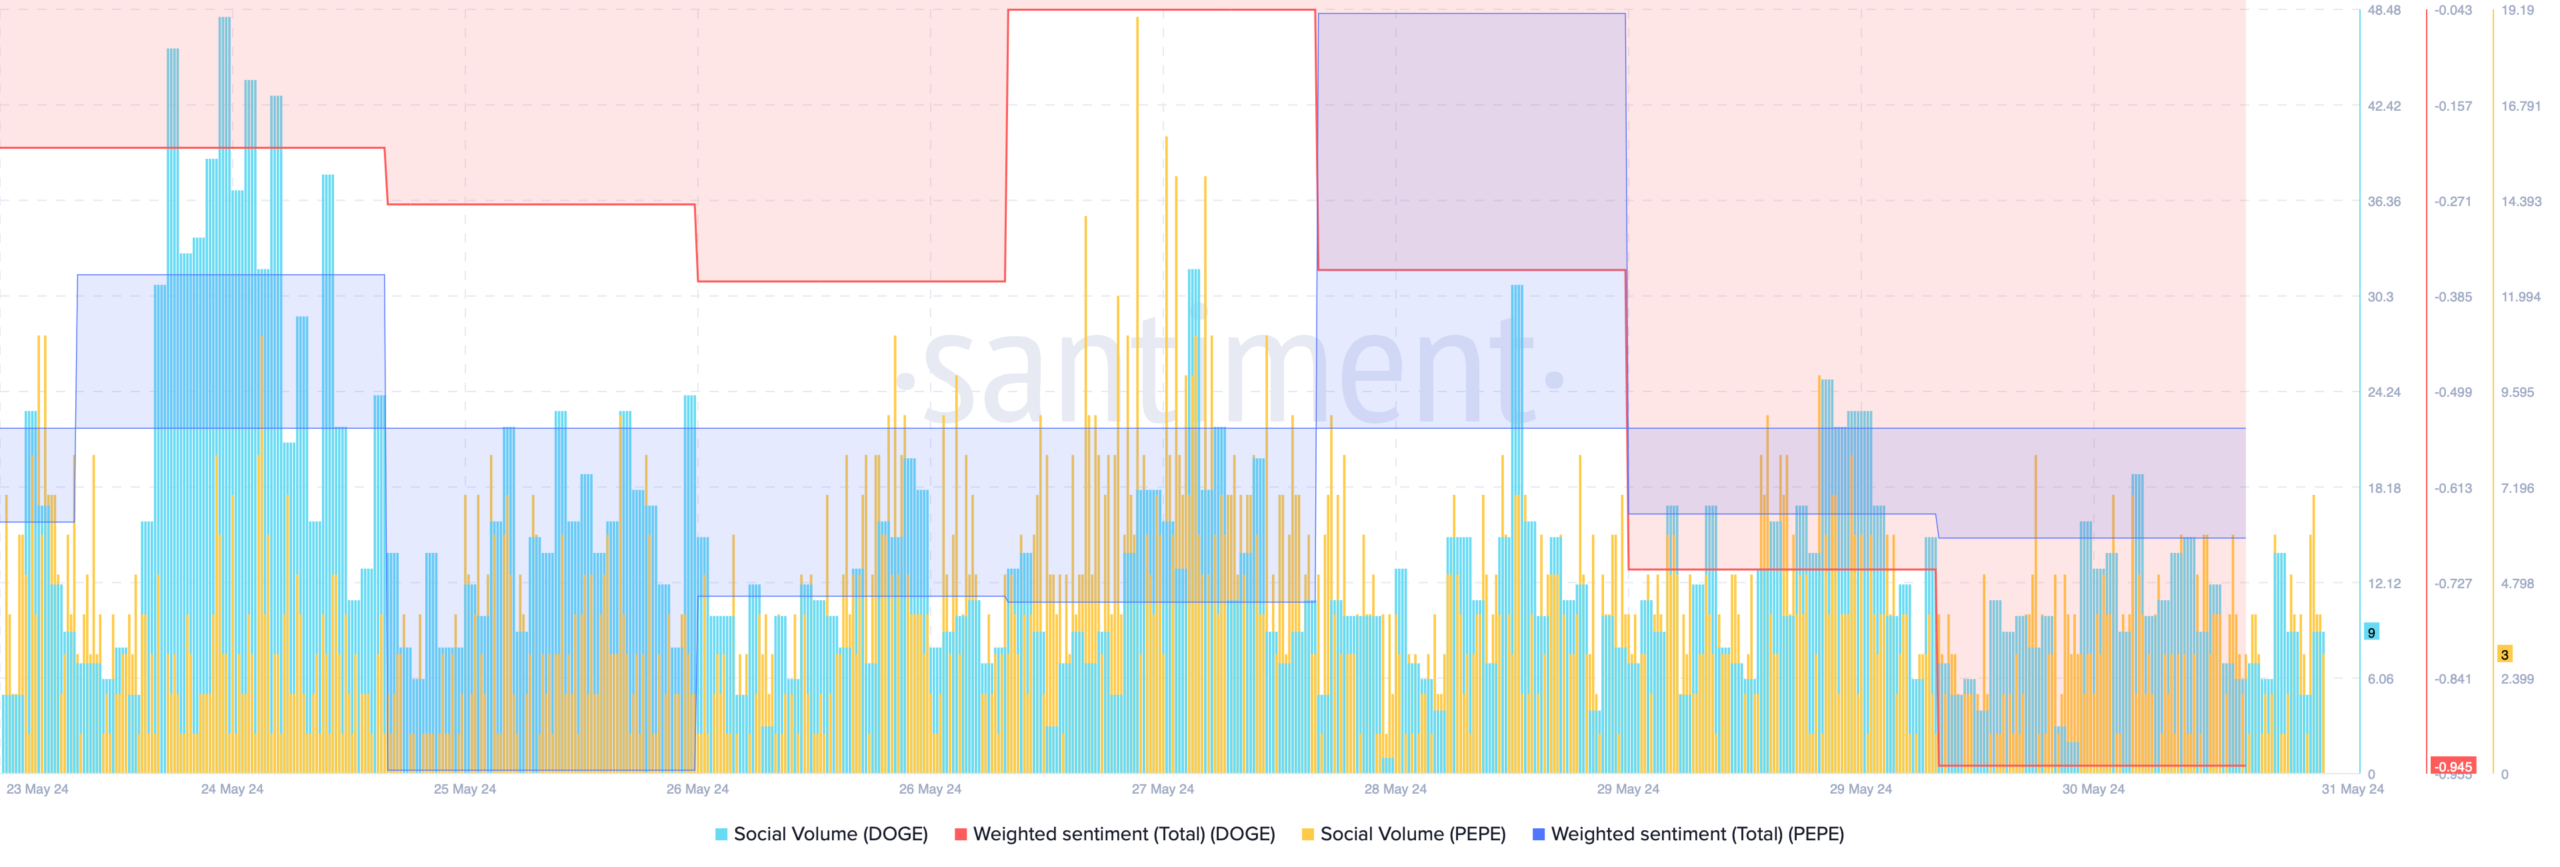
Task: Click the '-0.271' sentiment axis value
Action: click(x=2453, y=201)
